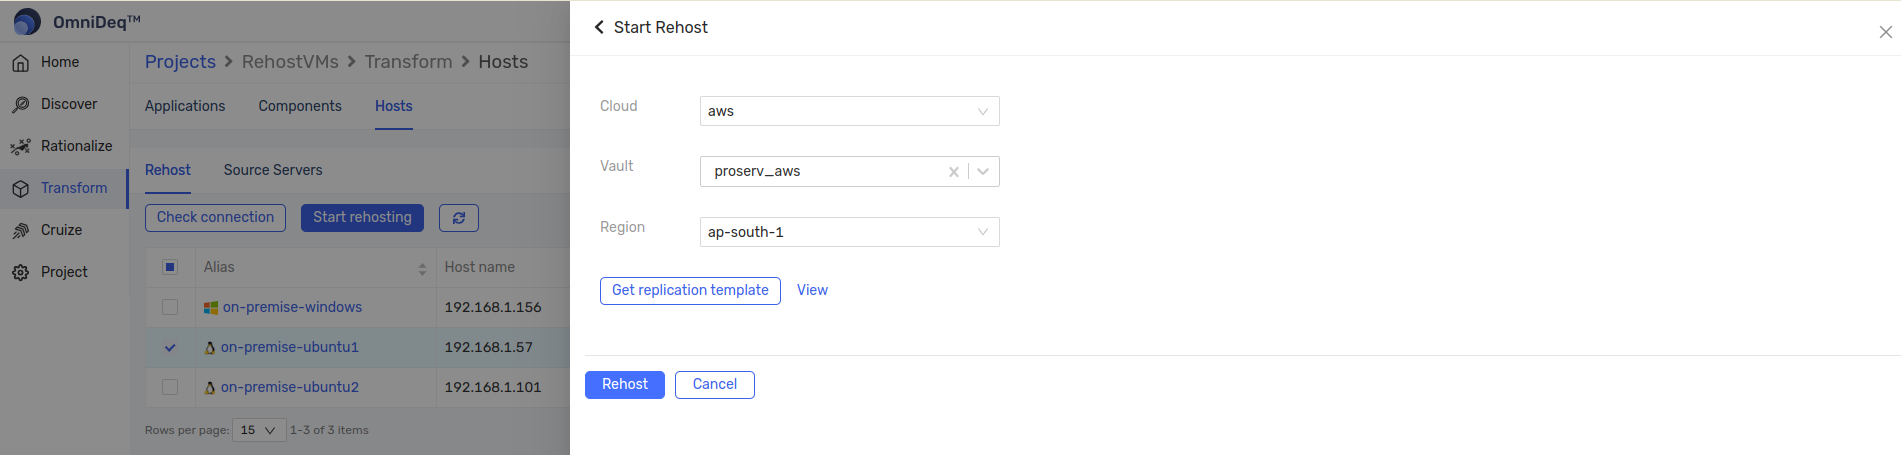Click the Get replication template button
Screen dimensions: 1901x455
pos(690,291)
